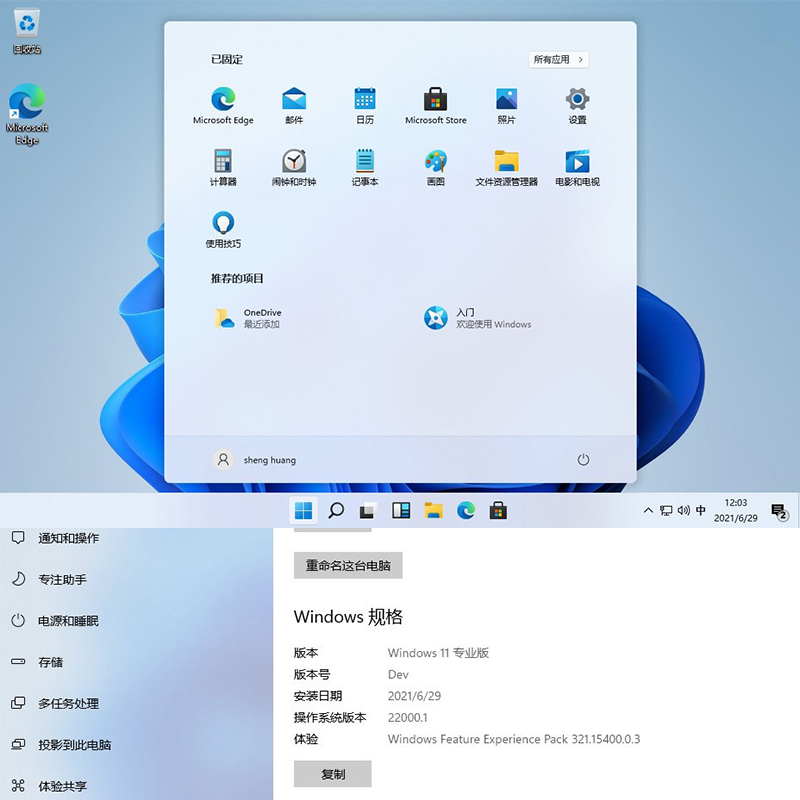Click the volume tray icon
This screenshot has width=800, height=800.
click(x=684, y=510)
